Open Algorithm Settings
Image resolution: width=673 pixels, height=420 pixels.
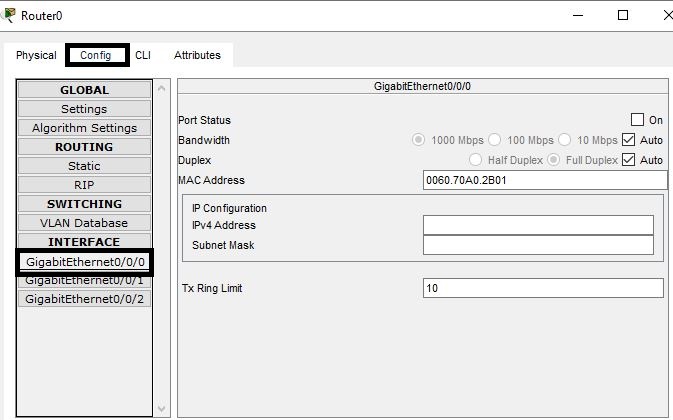tap(84, 128)
